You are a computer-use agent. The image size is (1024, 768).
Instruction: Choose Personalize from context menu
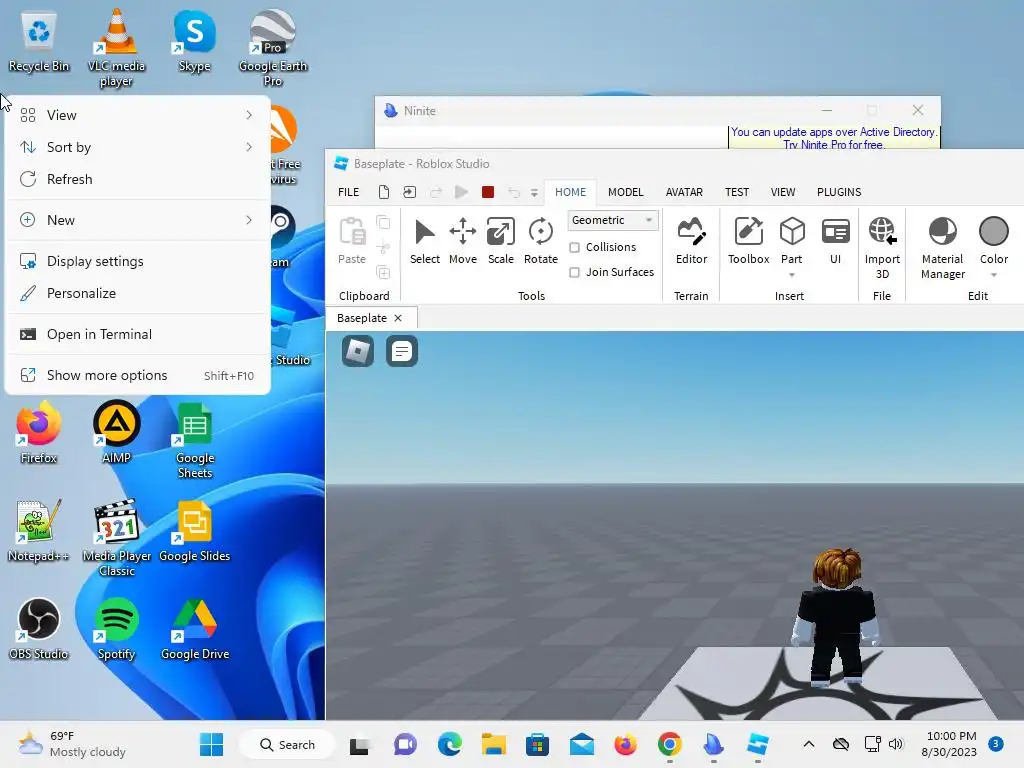137,293
